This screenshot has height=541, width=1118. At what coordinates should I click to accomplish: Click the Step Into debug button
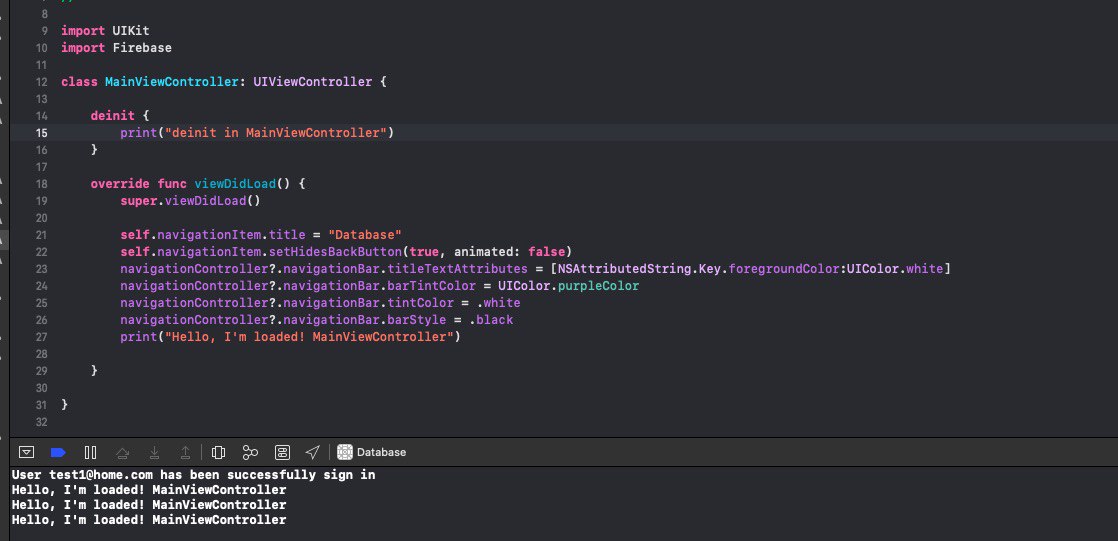click(154, 452)
